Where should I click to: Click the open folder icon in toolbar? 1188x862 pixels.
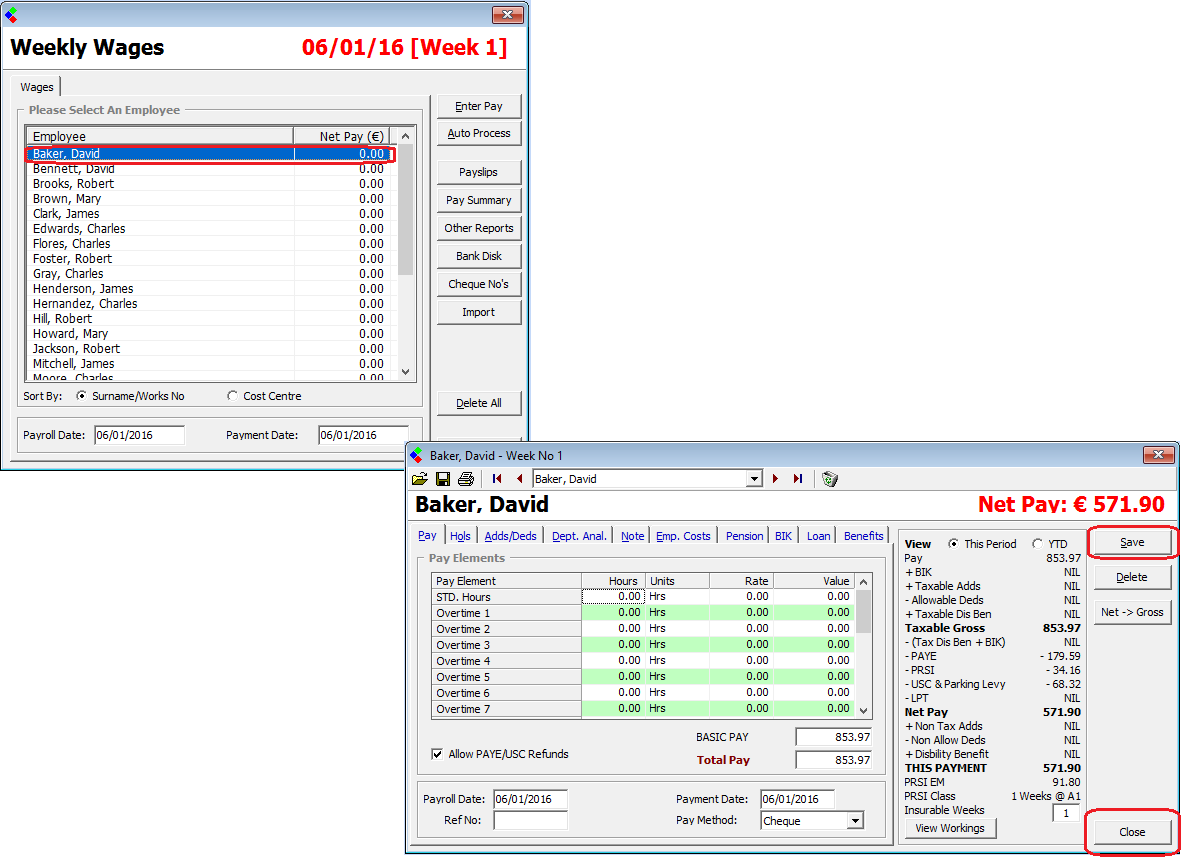click(420, 480)
